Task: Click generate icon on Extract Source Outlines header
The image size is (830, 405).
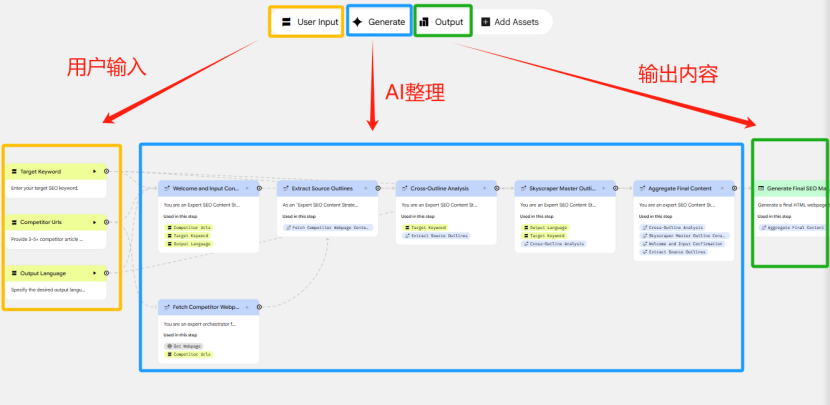Action: pyautogui.click(x=285, y=188)
